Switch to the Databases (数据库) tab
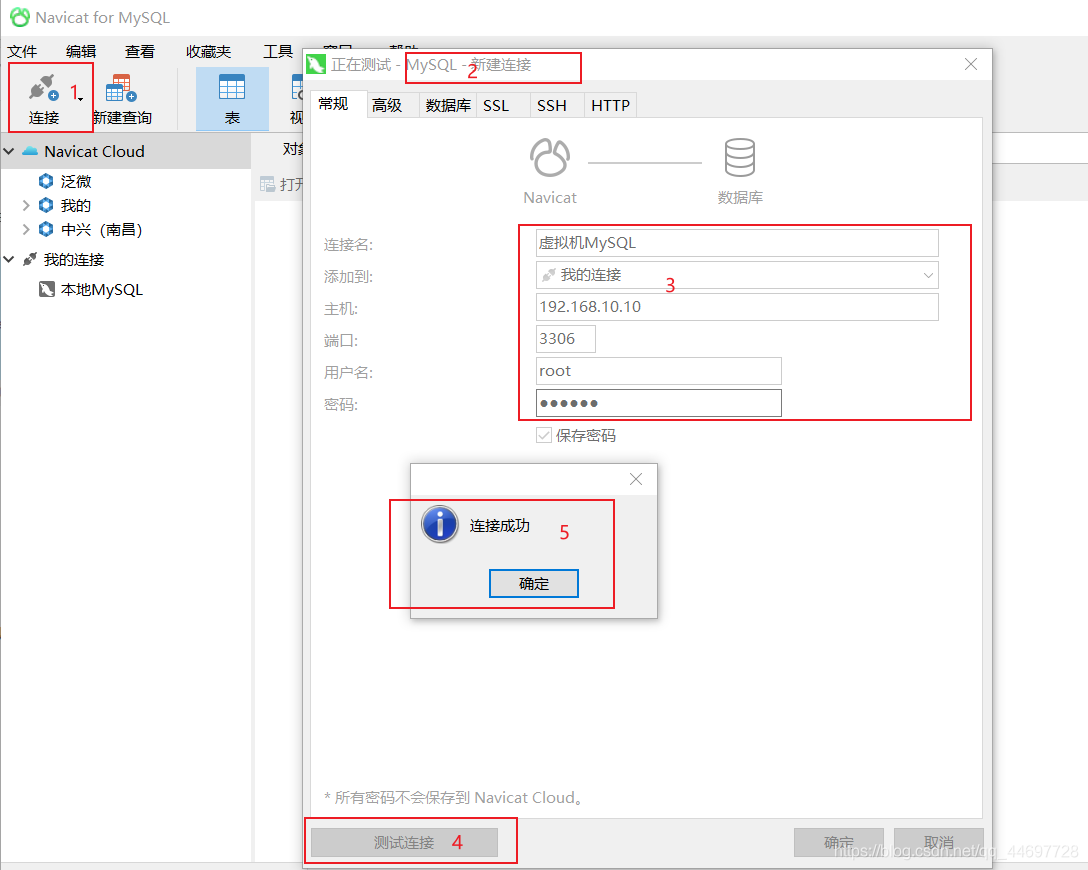This screenshot has height=870, width=1088. pos(448,105)
